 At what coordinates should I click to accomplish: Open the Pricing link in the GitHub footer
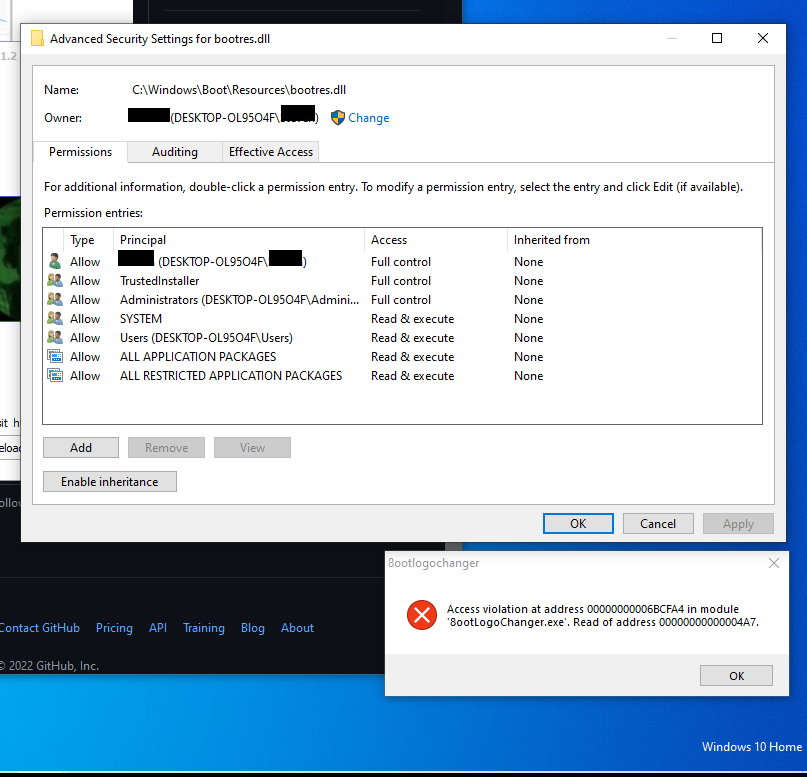coord(114,628)
